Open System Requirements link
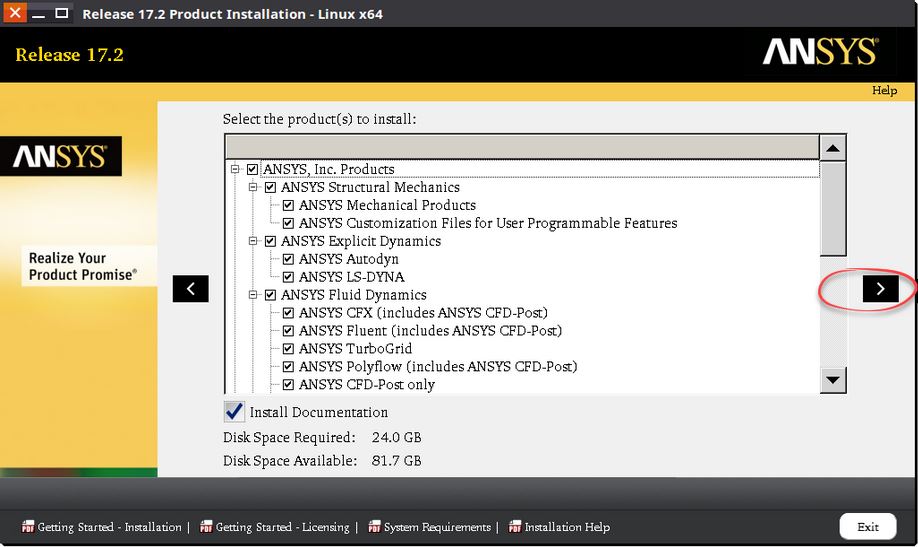Image resolution: width=918 pixels, height=547 pixels. pyautogui.click(x=437, y=527)
